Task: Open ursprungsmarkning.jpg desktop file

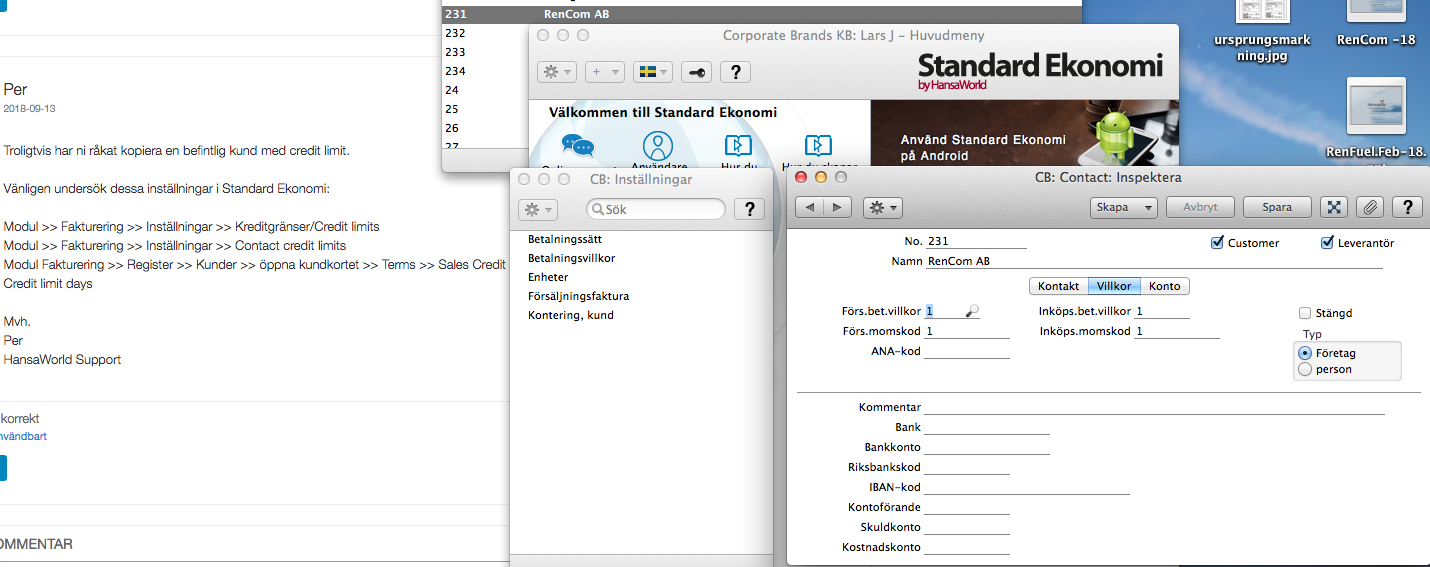Action: [x=1262, y=30]
